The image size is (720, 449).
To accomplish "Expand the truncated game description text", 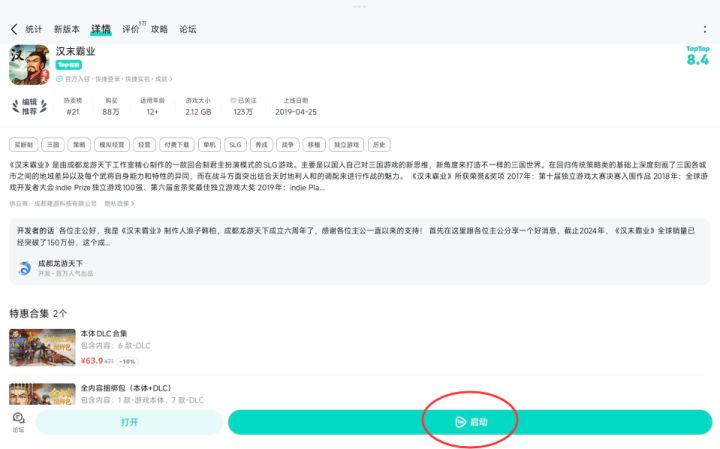I will [358, 176].
